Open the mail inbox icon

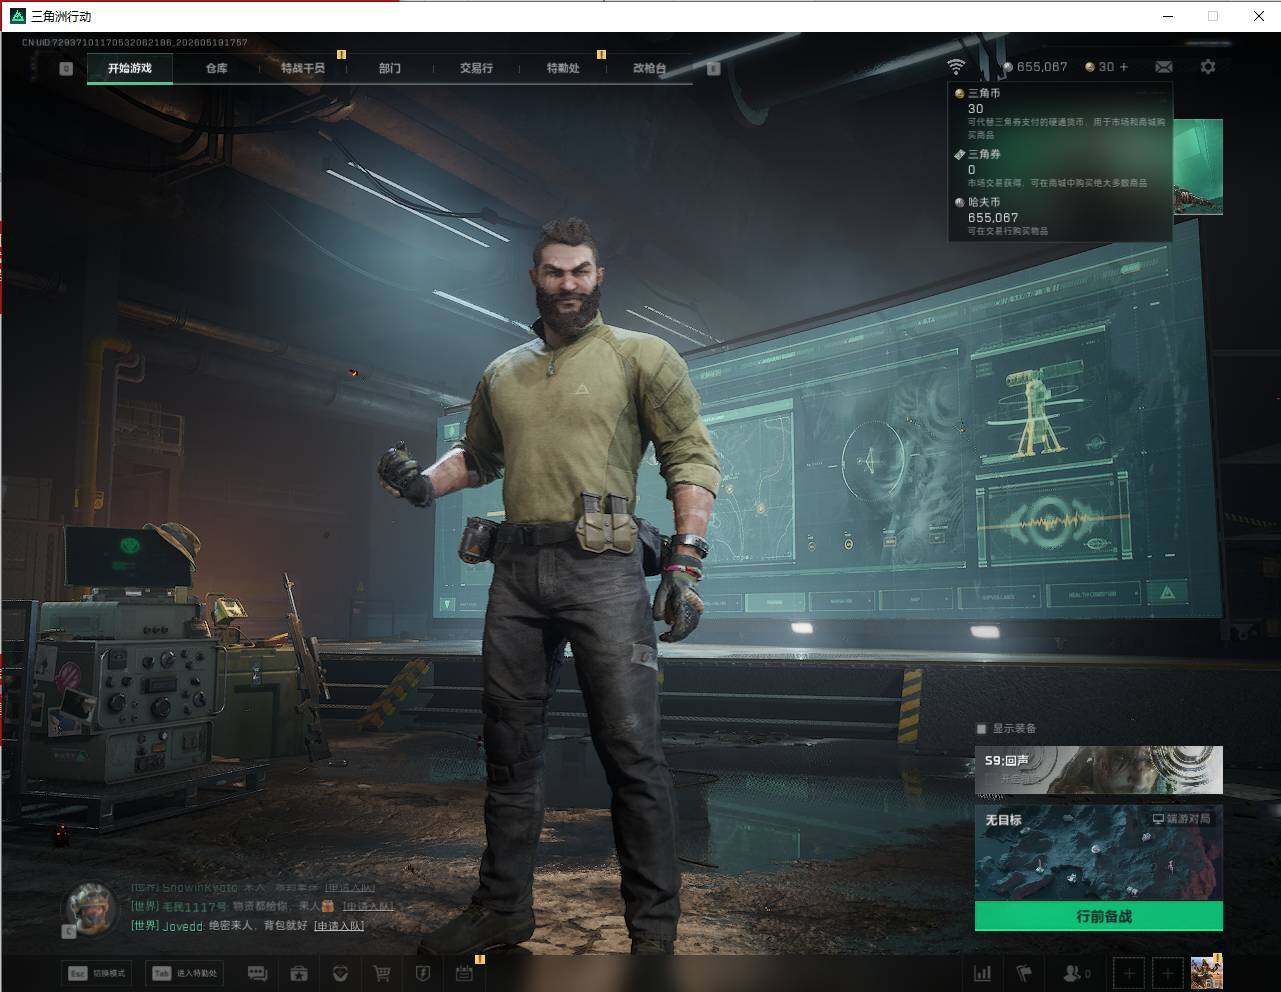tap(1164, 67)
